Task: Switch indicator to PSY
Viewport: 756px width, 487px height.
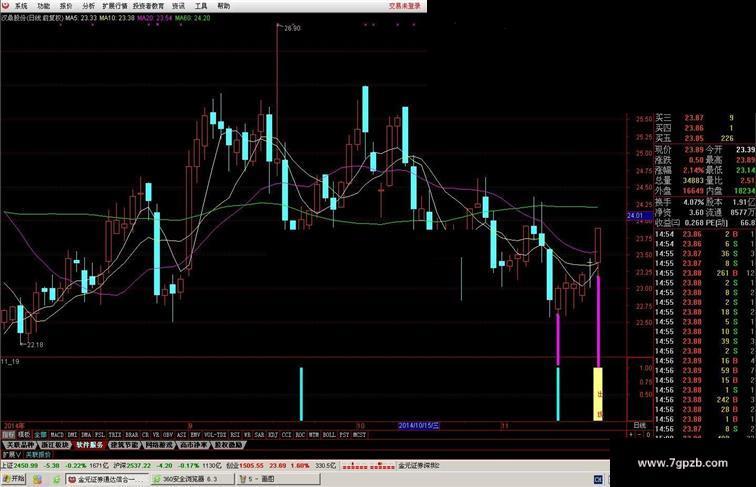Action: [344, 434]
